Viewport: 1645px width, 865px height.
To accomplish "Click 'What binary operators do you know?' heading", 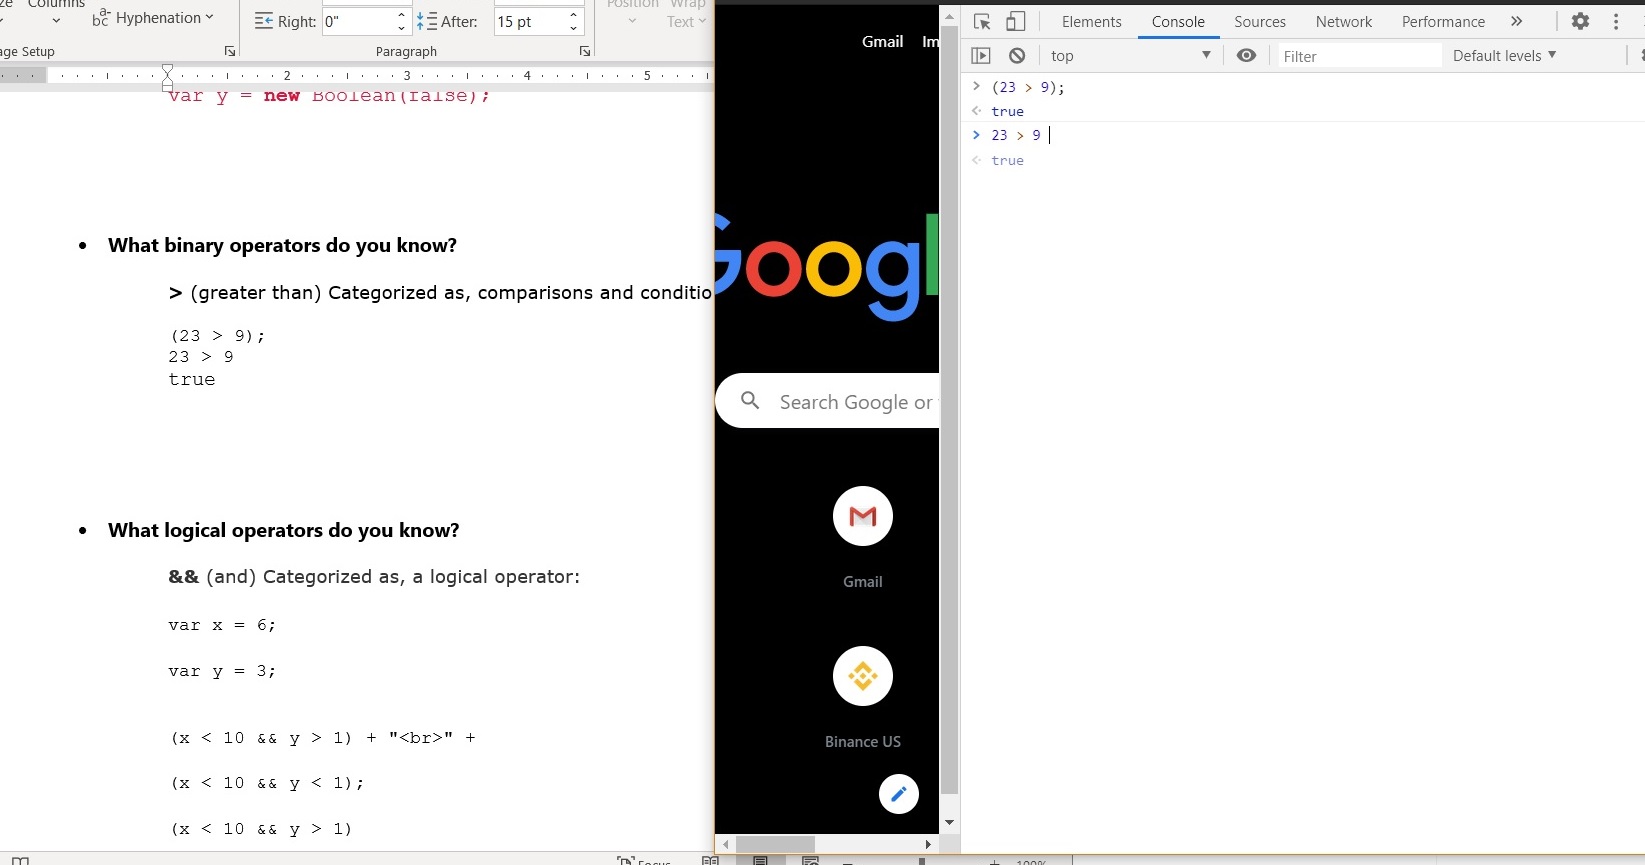I will pyautogui.click(x=282, y=246).
